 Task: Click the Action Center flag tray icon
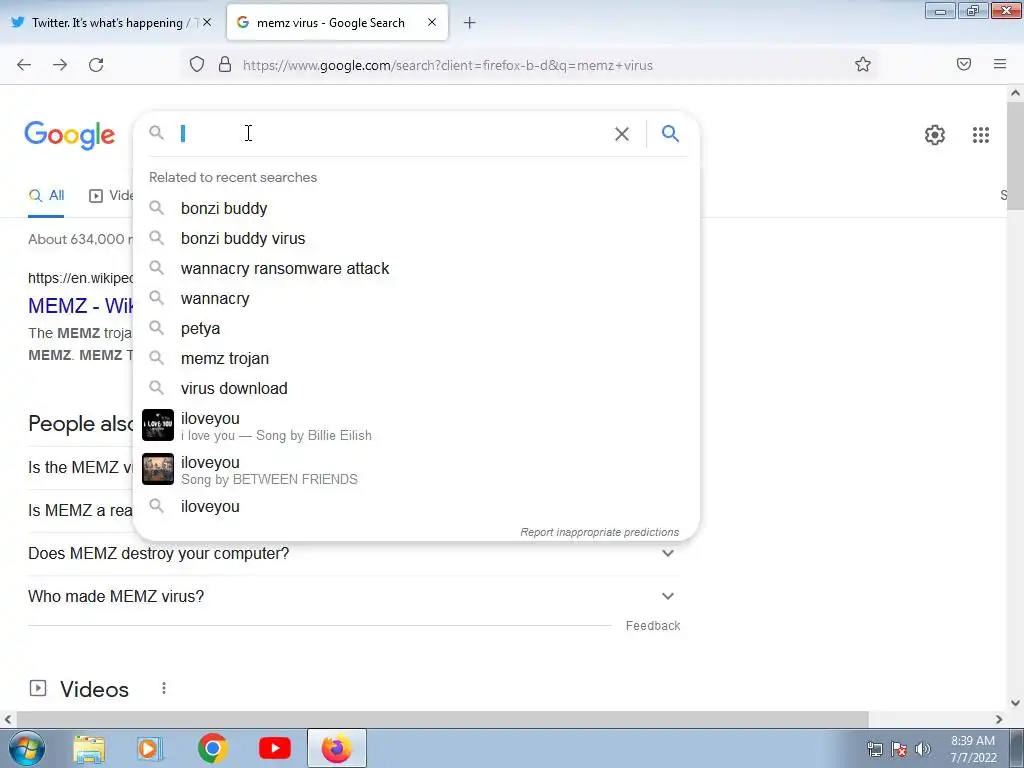899,749
